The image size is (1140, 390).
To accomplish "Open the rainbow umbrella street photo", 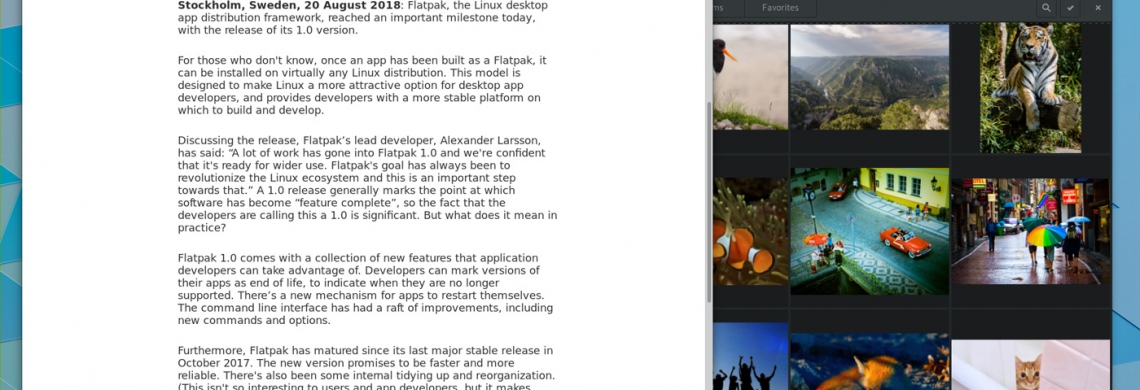I will click(1030, 231).
